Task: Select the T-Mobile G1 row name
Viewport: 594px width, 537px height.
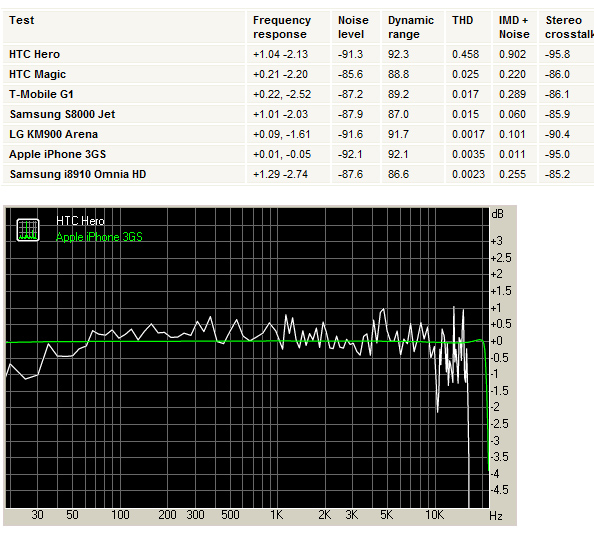Action: pyautogui.click(x=41, y=94)
